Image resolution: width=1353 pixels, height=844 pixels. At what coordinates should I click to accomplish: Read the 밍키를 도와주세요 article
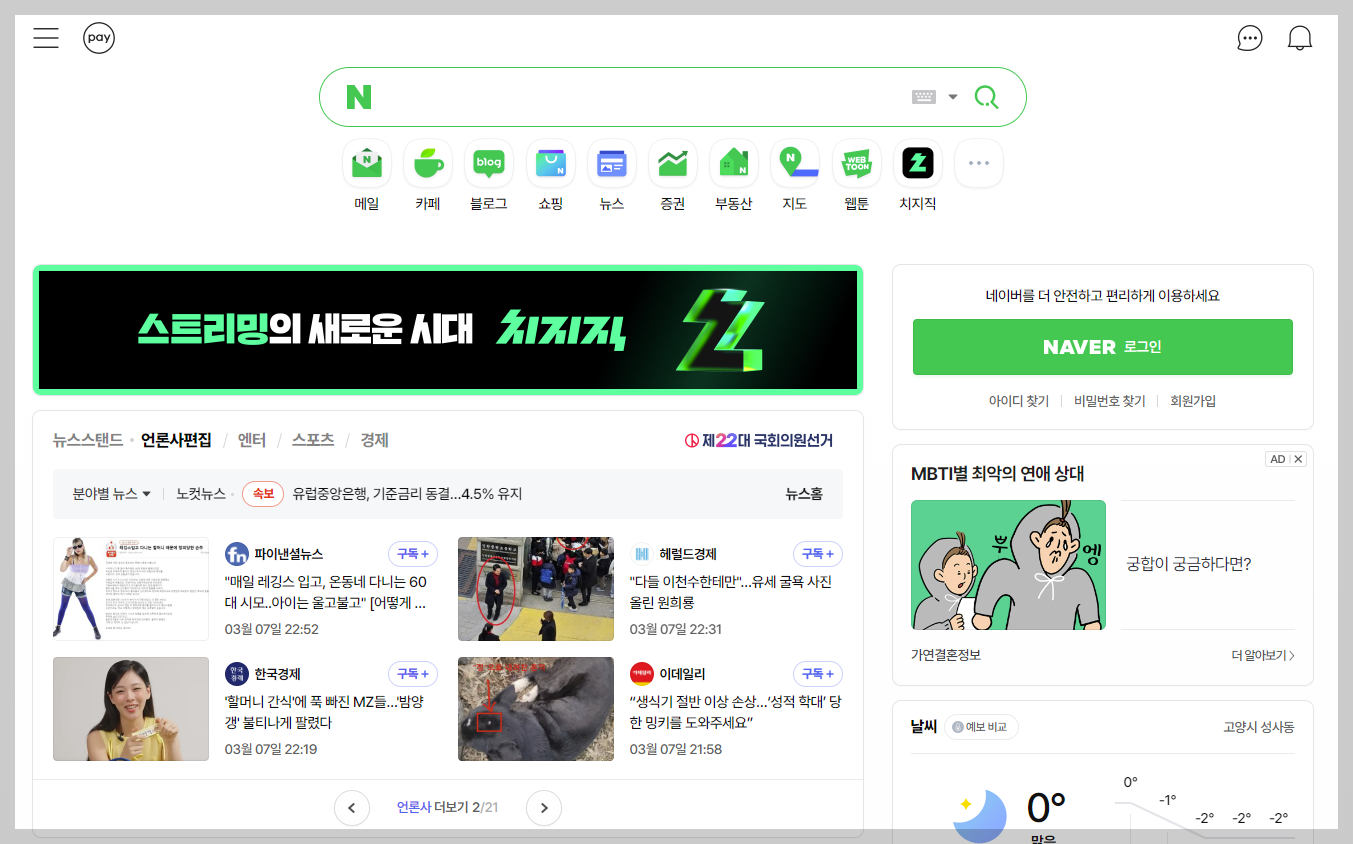click(x=736, y=712)
